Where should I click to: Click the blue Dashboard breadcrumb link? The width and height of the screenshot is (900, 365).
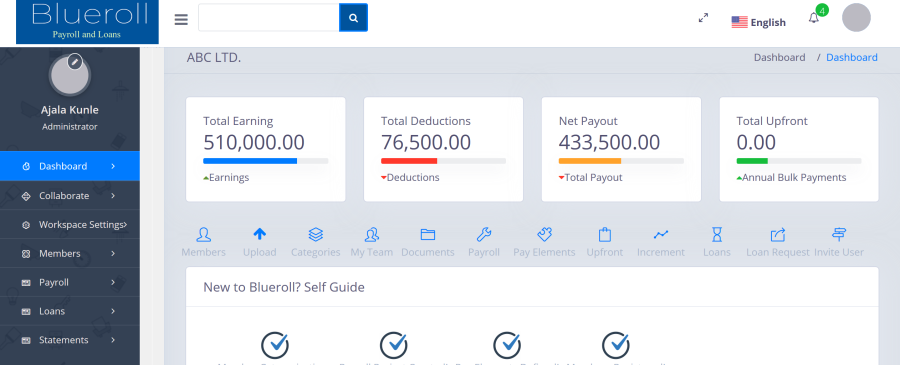[852, 57]
